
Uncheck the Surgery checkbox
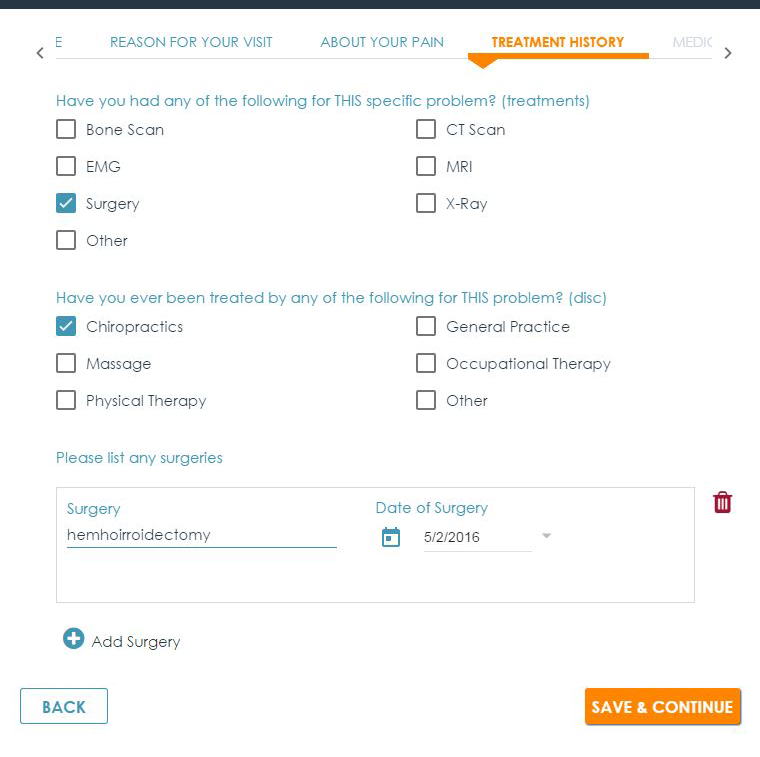[66, 204]
